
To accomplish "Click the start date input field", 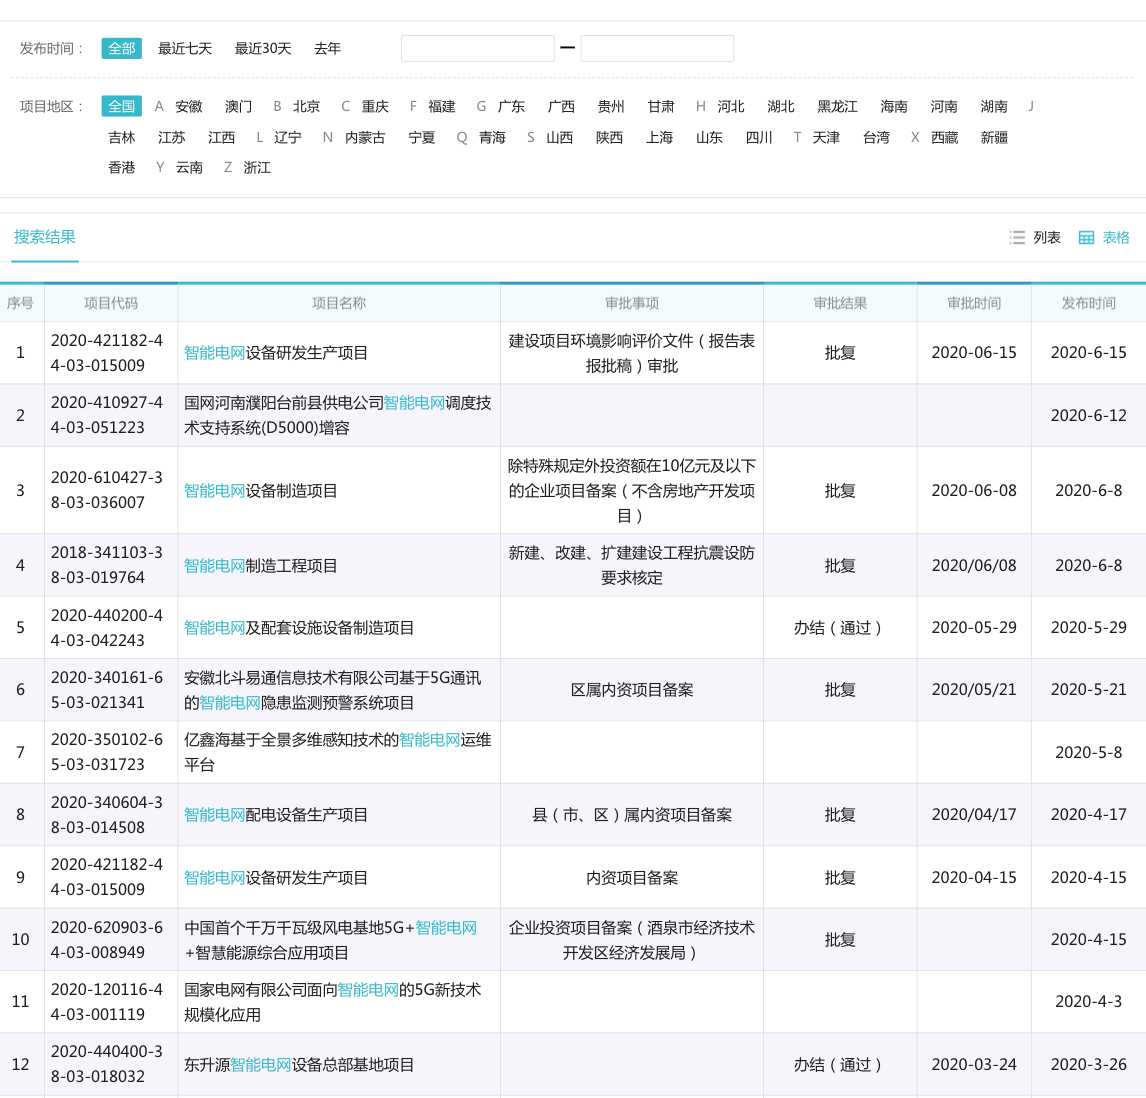I will 477,48.
